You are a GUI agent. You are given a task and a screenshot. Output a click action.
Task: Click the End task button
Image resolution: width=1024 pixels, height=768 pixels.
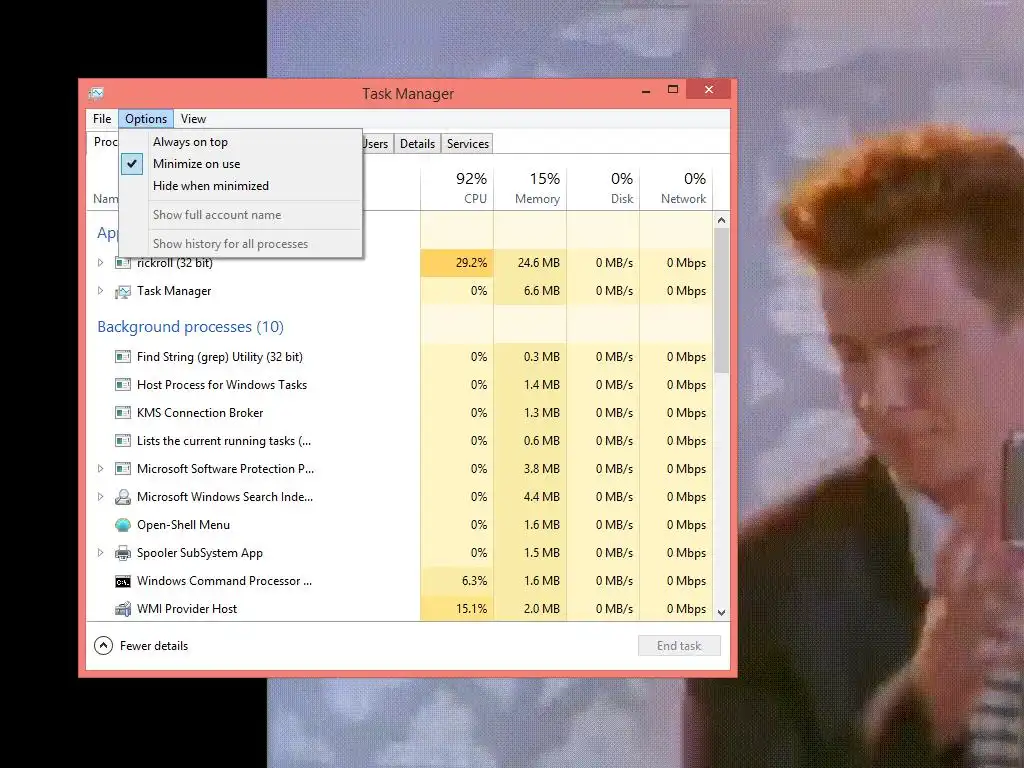(x=679, y=646)
